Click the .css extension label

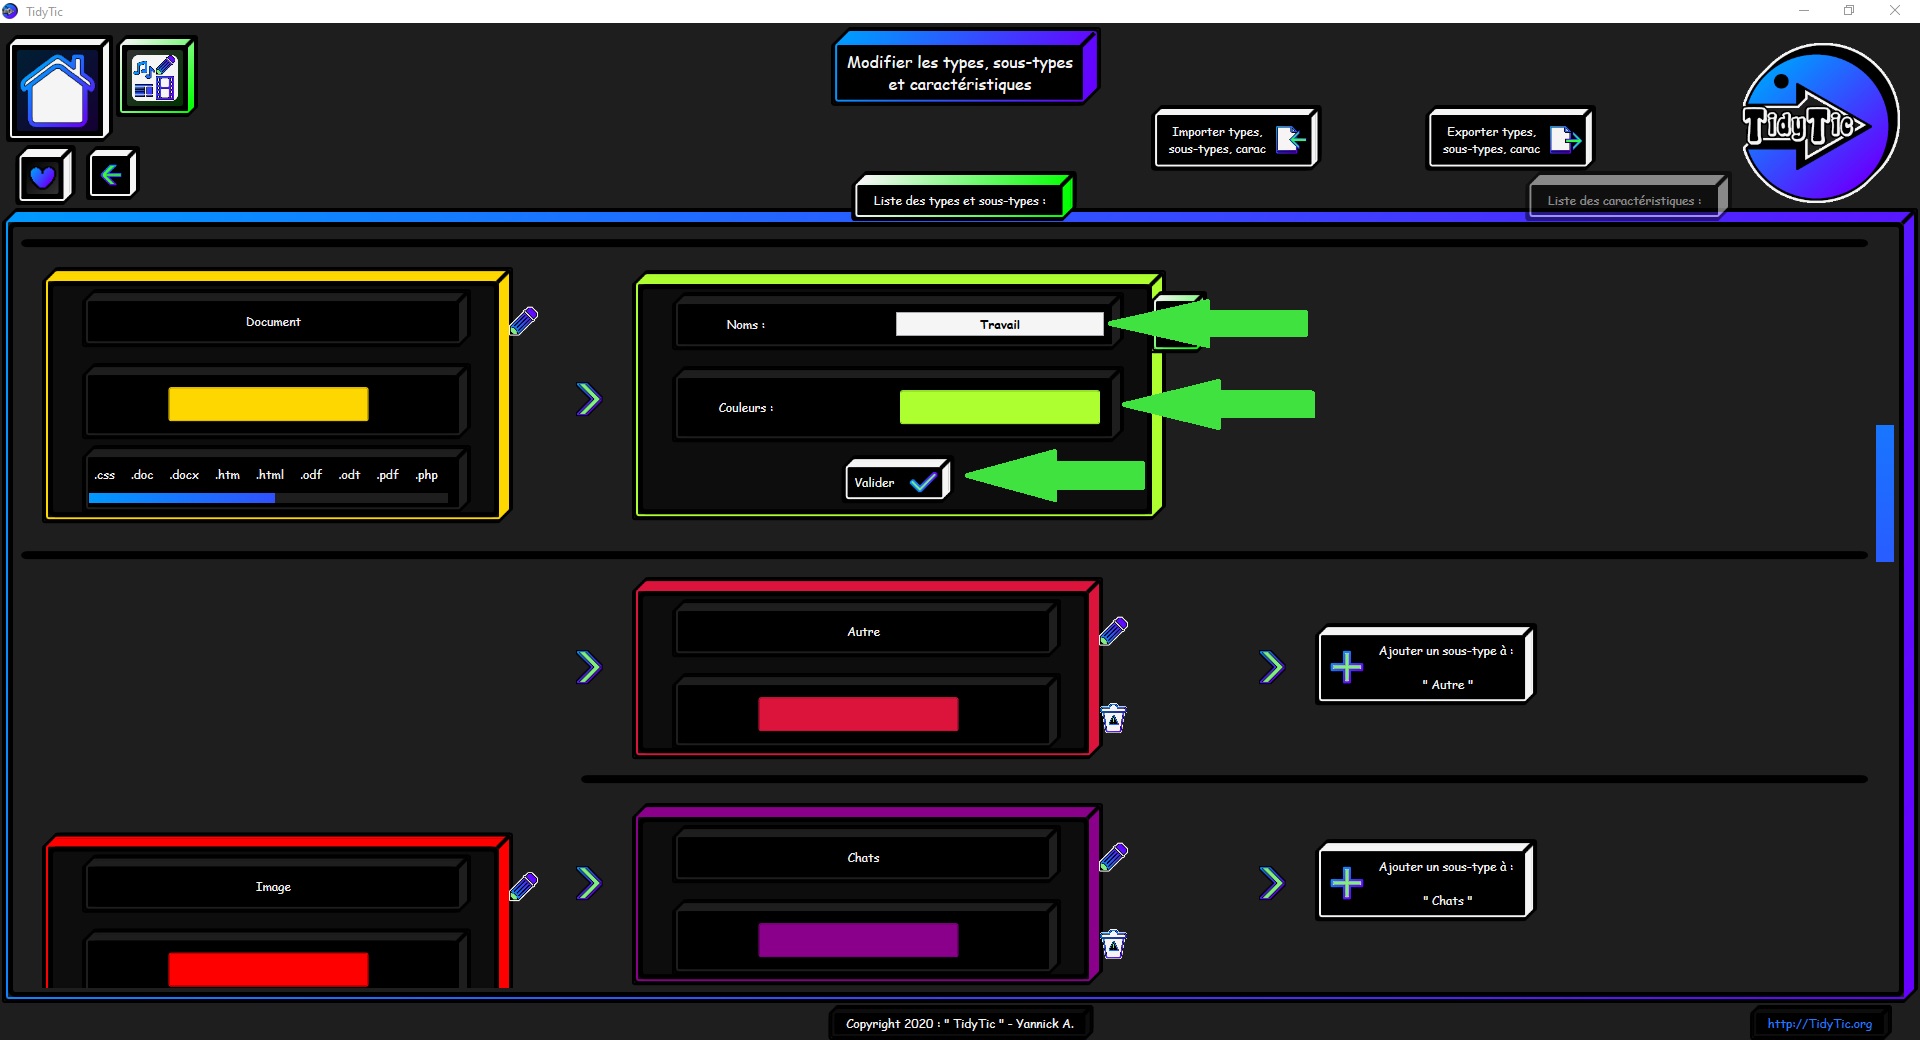[104, 475]
